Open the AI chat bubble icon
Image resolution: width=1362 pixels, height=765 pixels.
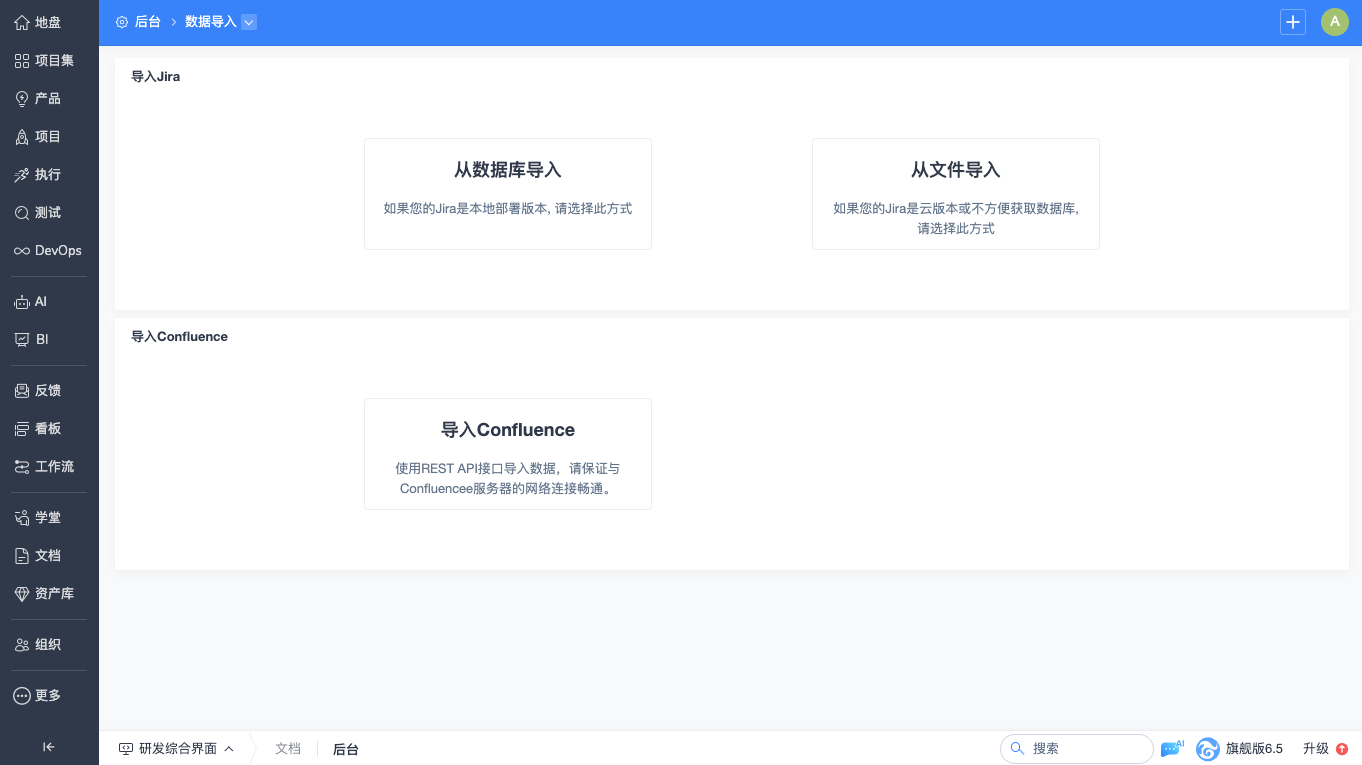tap(1172, 748)
